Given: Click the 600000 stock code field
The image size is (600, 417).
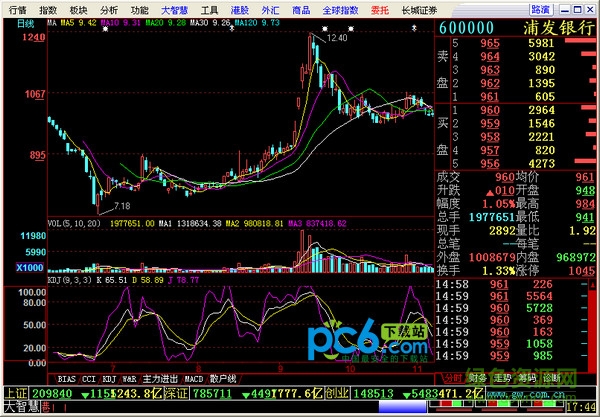Looking at the screenshot, I should click(466, 28).
